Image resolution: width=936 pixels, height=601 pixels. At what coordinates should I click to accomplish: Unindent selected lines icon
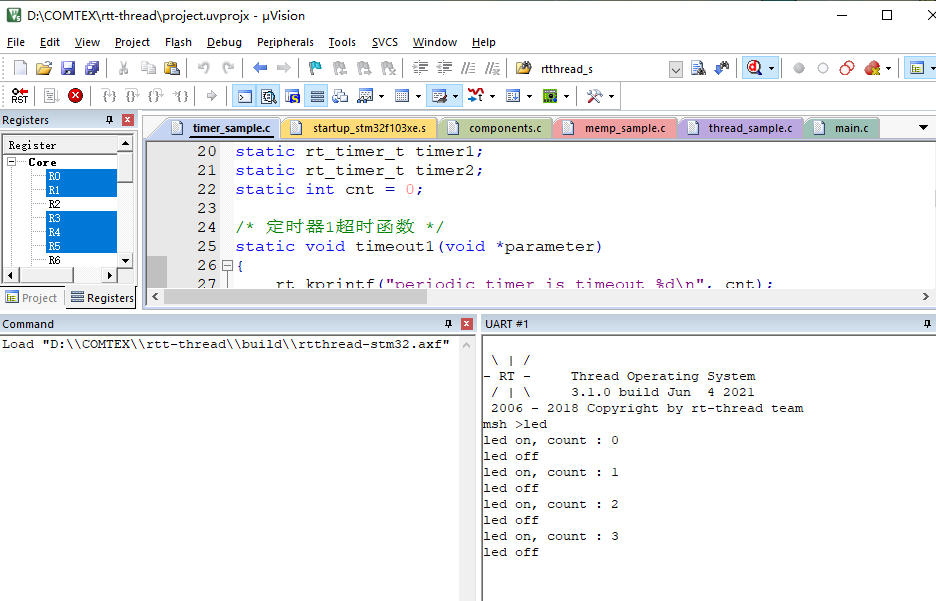tap(444, 68)
